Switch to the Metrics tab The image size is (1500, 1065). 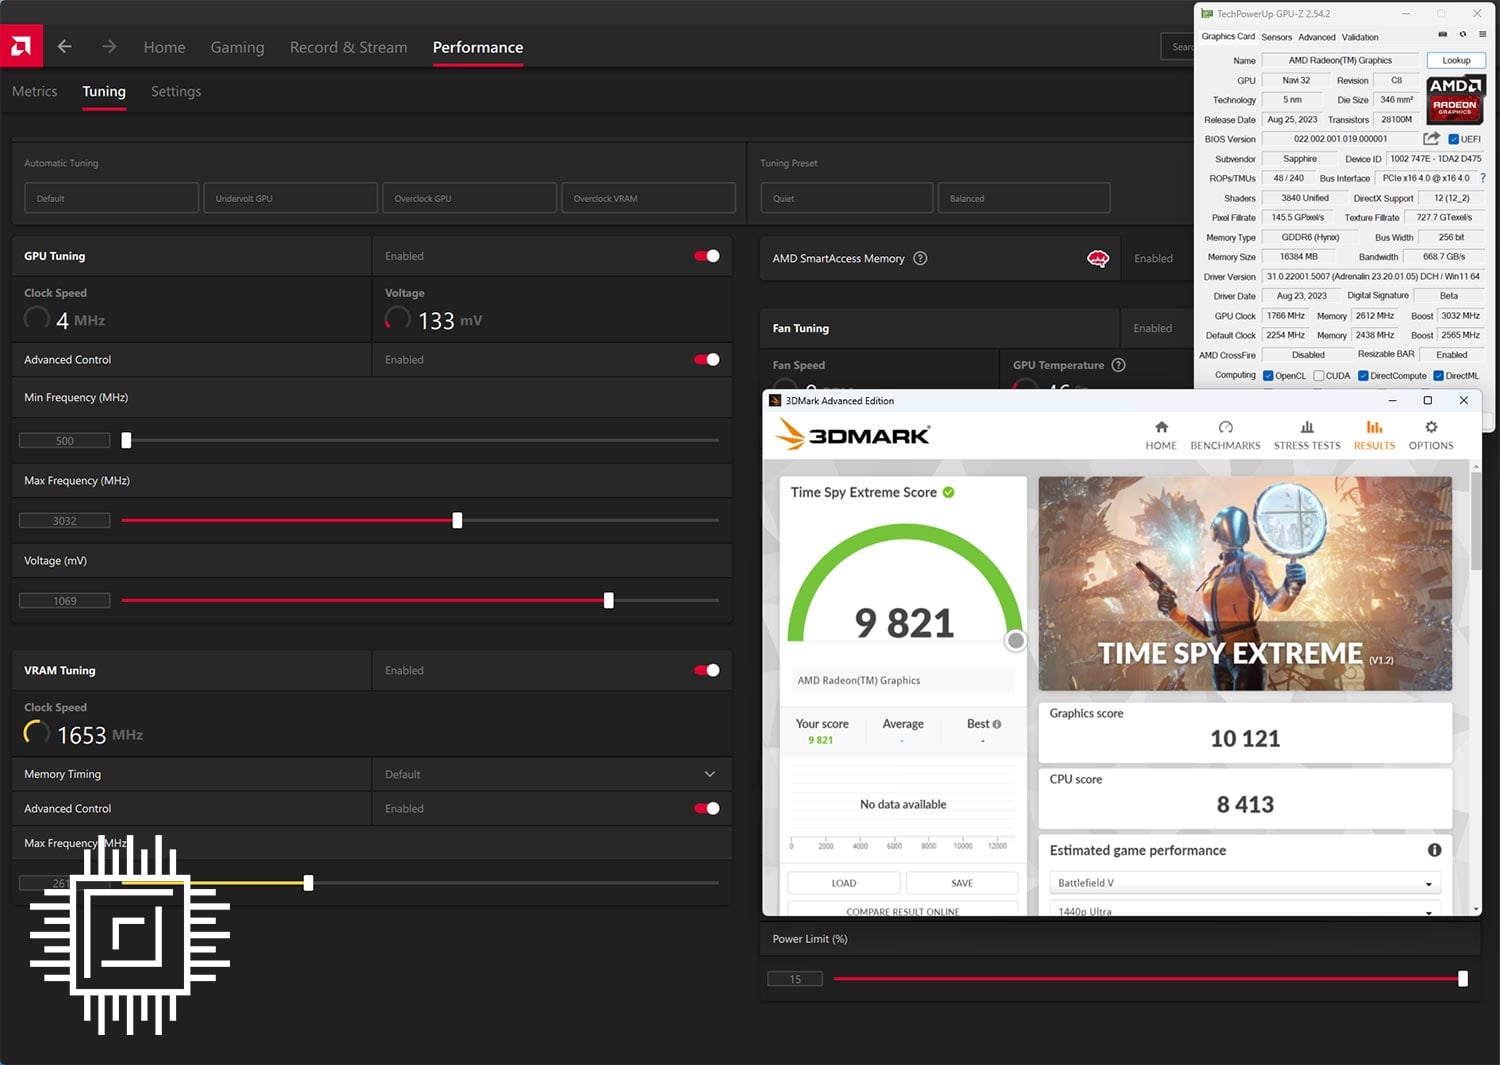coord(35,91)
